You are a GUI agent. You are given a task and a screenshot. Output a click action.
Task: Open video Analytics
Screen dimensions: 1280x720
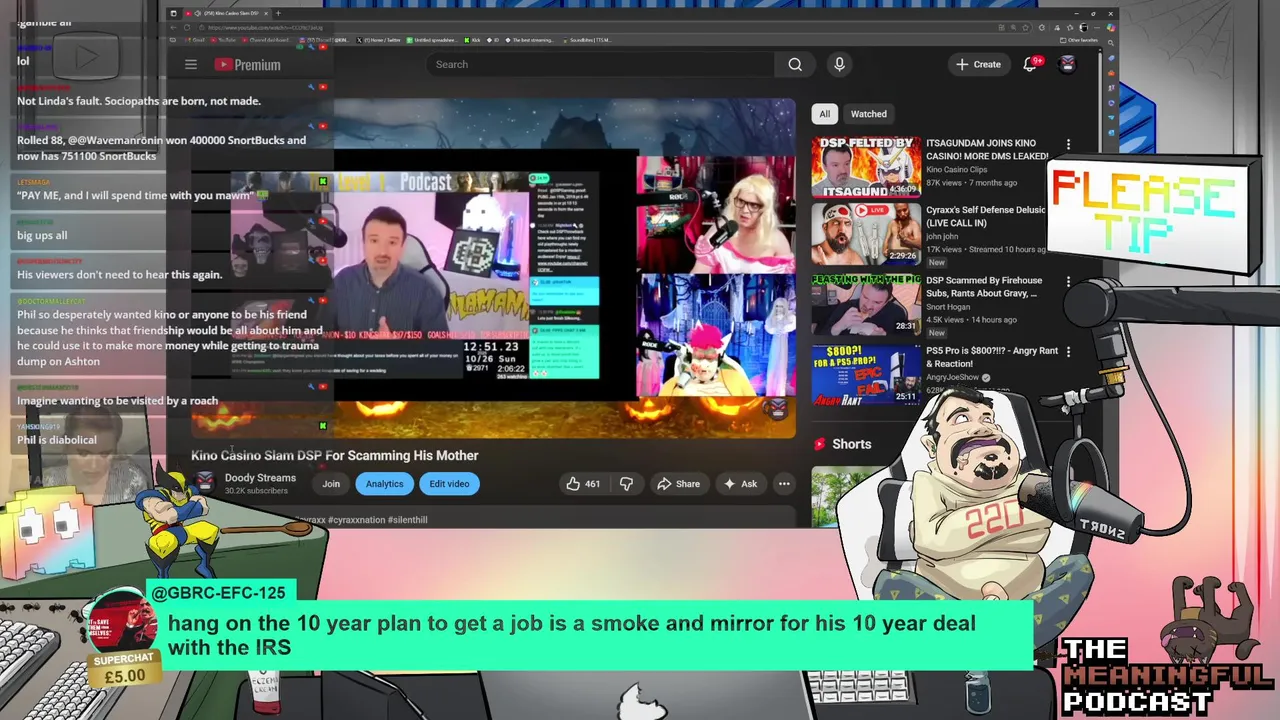point(384,484)
